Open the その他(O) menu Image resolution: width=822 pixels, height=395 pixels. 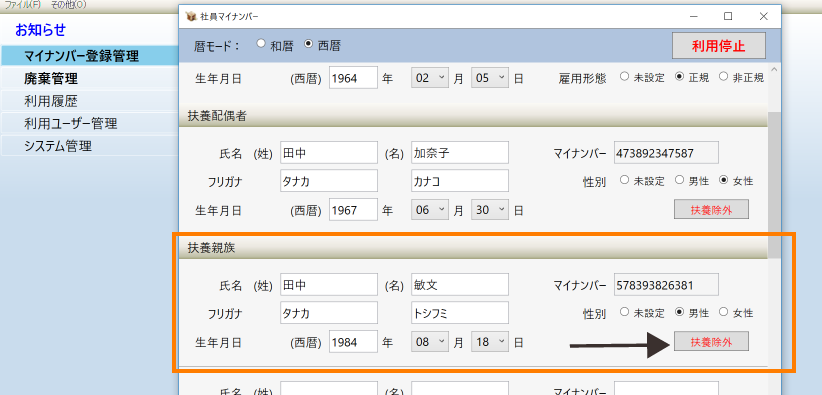pos(69,5)
